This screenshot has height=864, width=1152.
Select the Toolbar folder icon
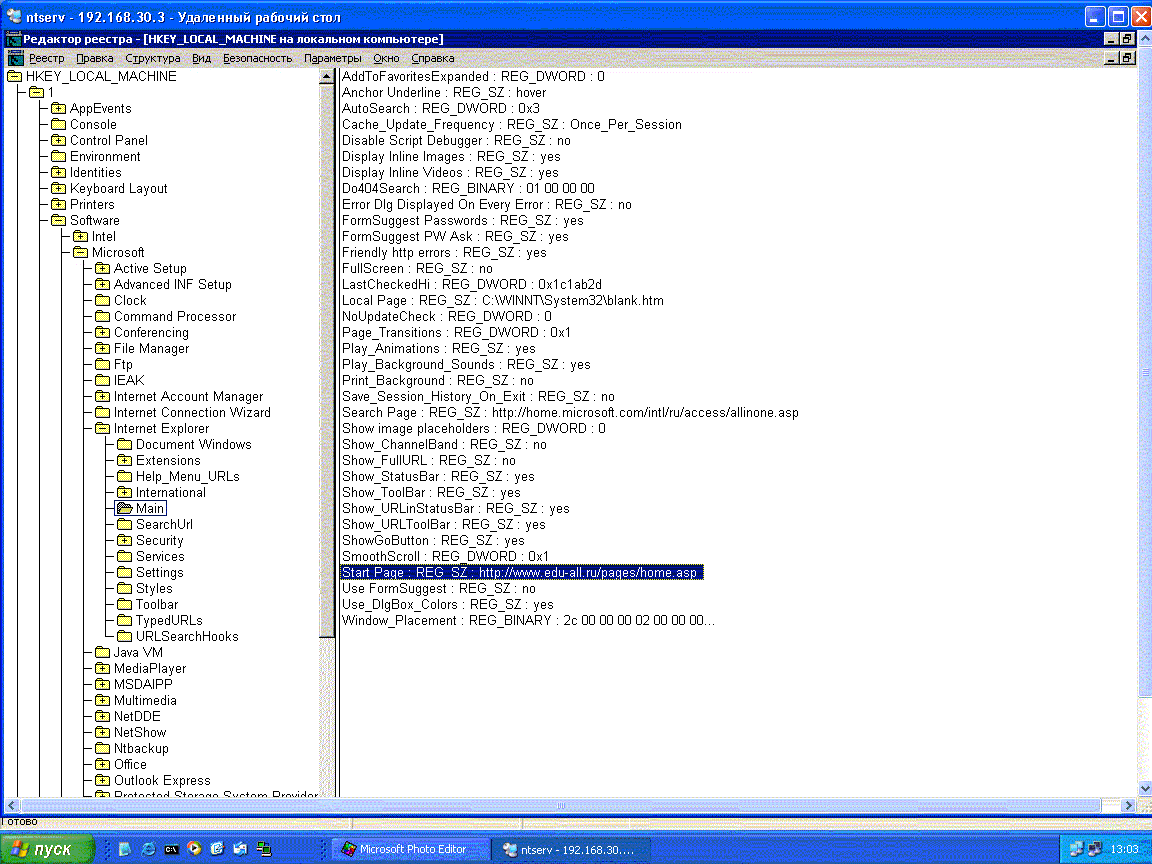[124, 605]
